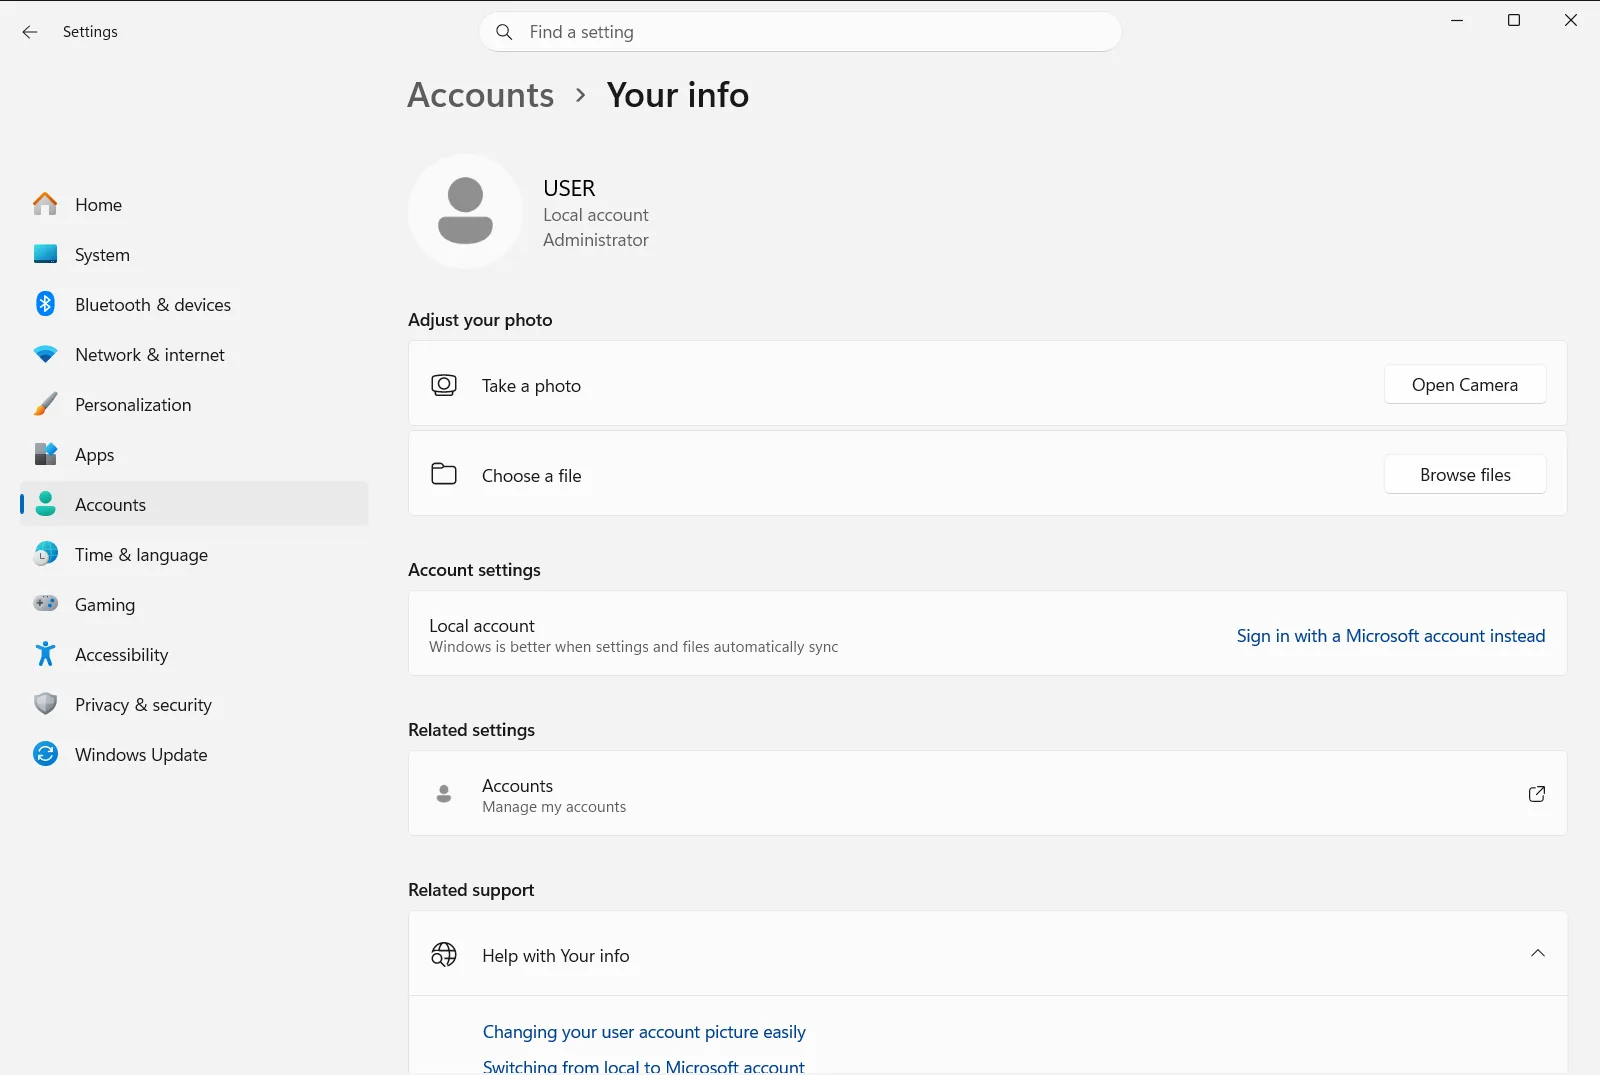
Task: Open the Manage my accounts row
Action: tap(987, 794)
